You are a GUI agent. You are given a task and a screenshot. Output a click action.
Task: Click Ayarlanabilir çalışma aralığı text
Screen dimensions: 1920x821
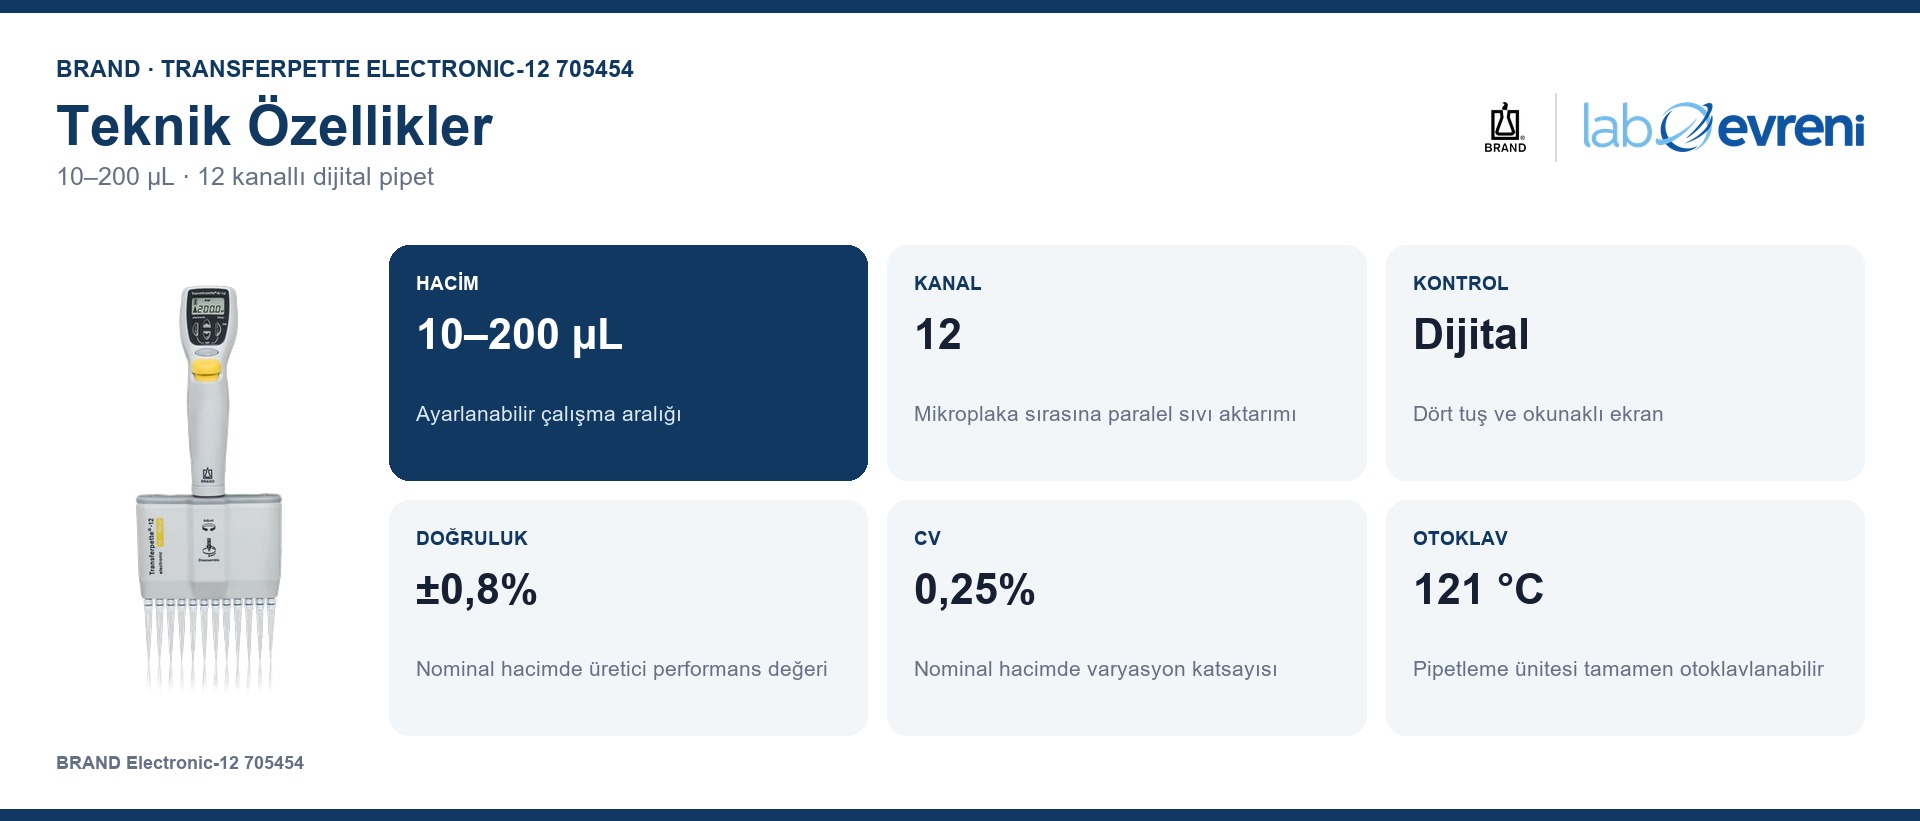tap(548, 414)
